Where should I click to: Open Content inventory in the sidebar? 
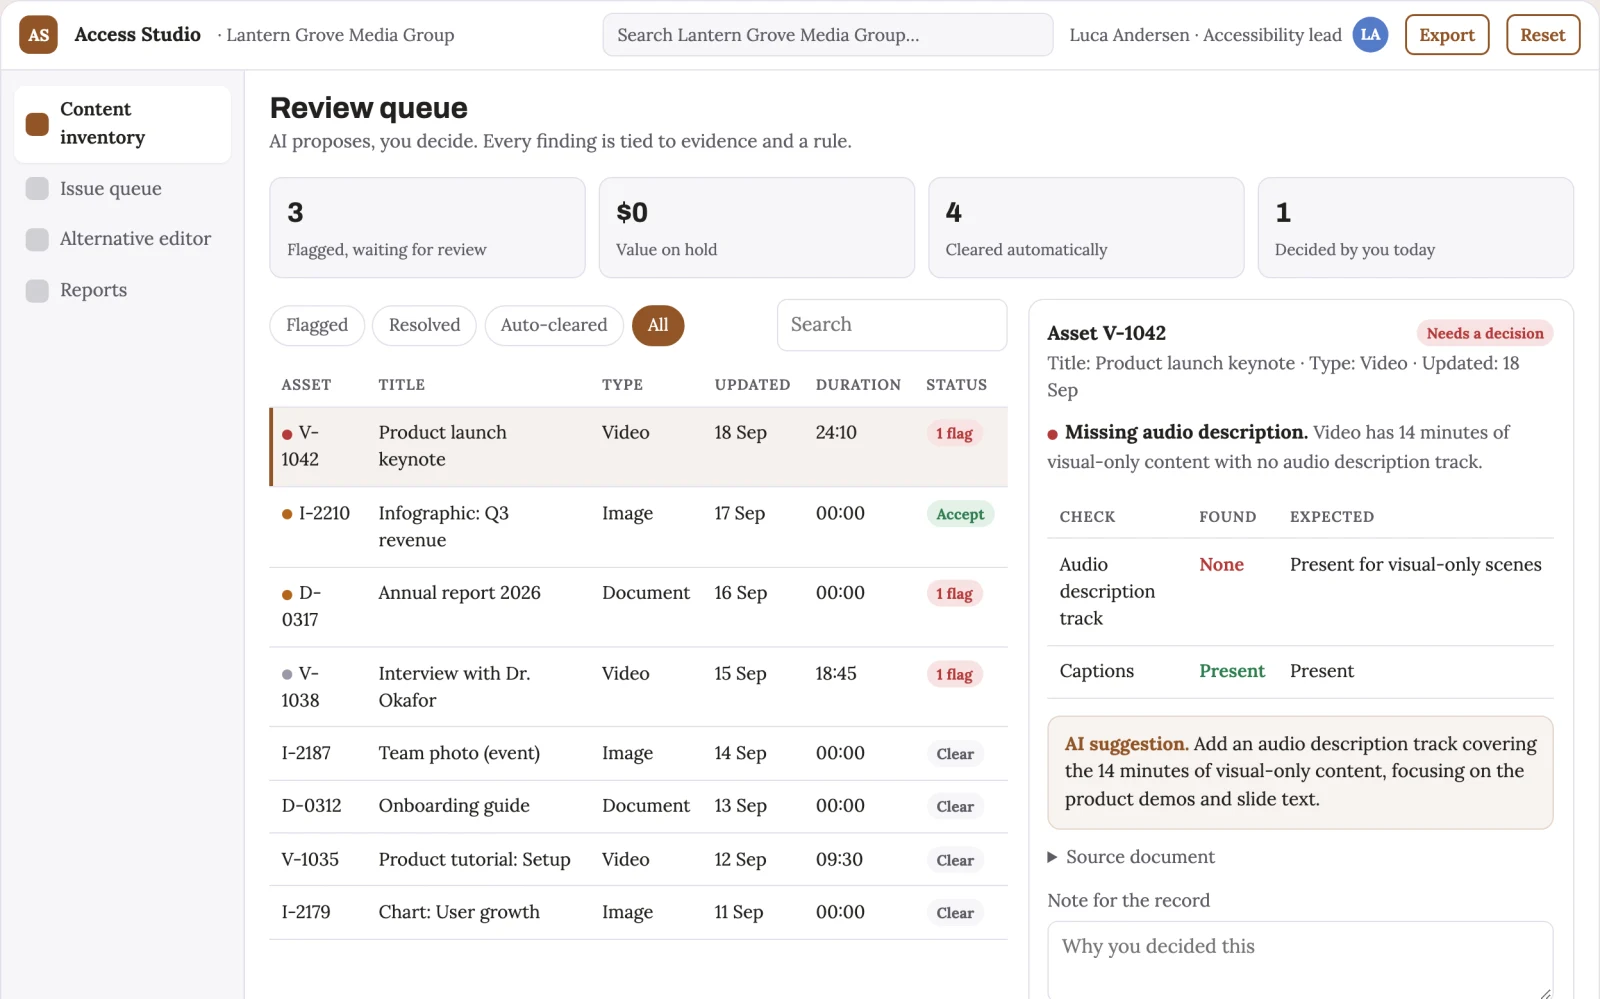pos(122,124)
